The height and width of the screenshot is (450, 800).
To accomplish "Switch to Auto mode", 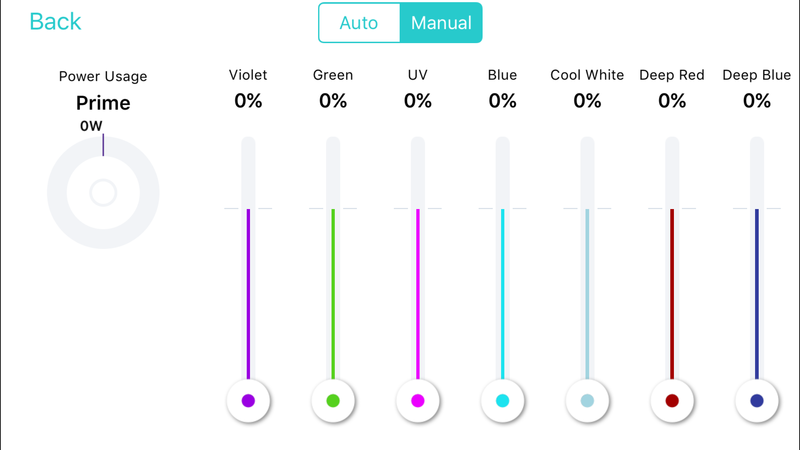I will click(x=359, y=22).
